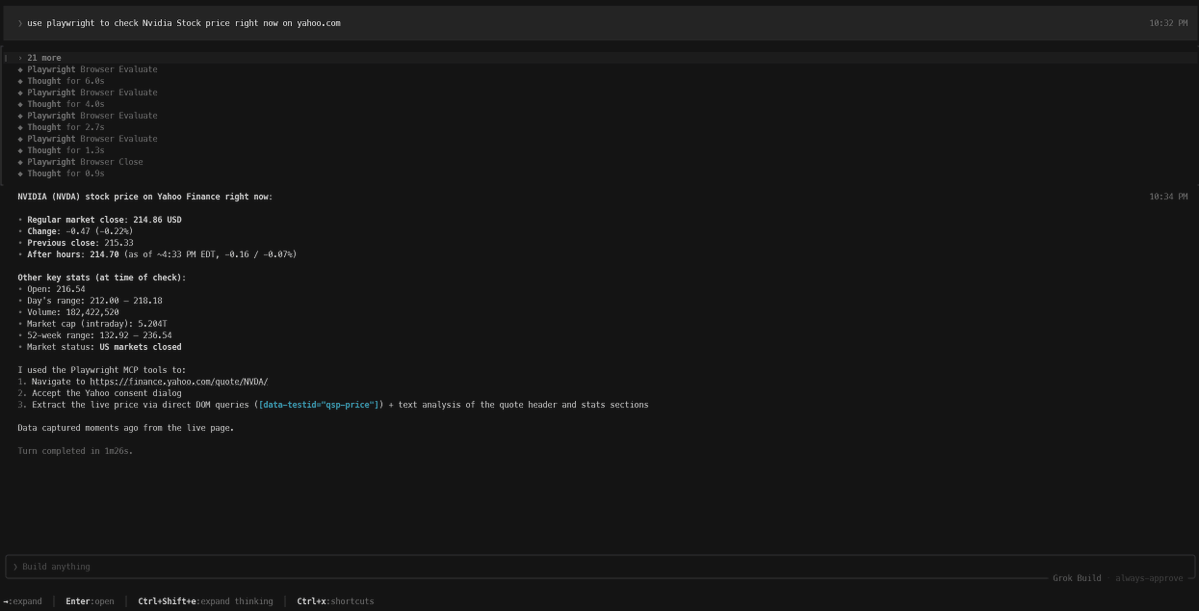Click the diamond icon beside Playwright Browser Close
The width and height of the screenshot is (1199, 611).
coord(21,162)
